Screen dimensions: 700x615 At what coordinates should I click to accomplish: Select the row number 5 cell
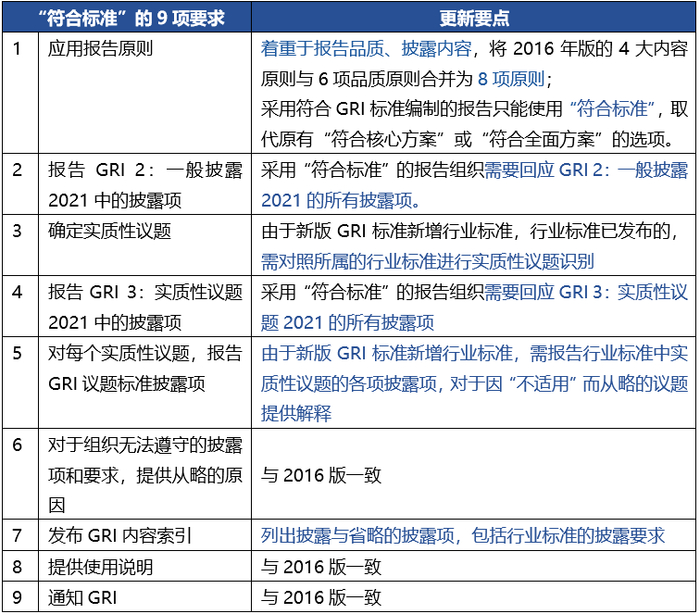[21, 382]
